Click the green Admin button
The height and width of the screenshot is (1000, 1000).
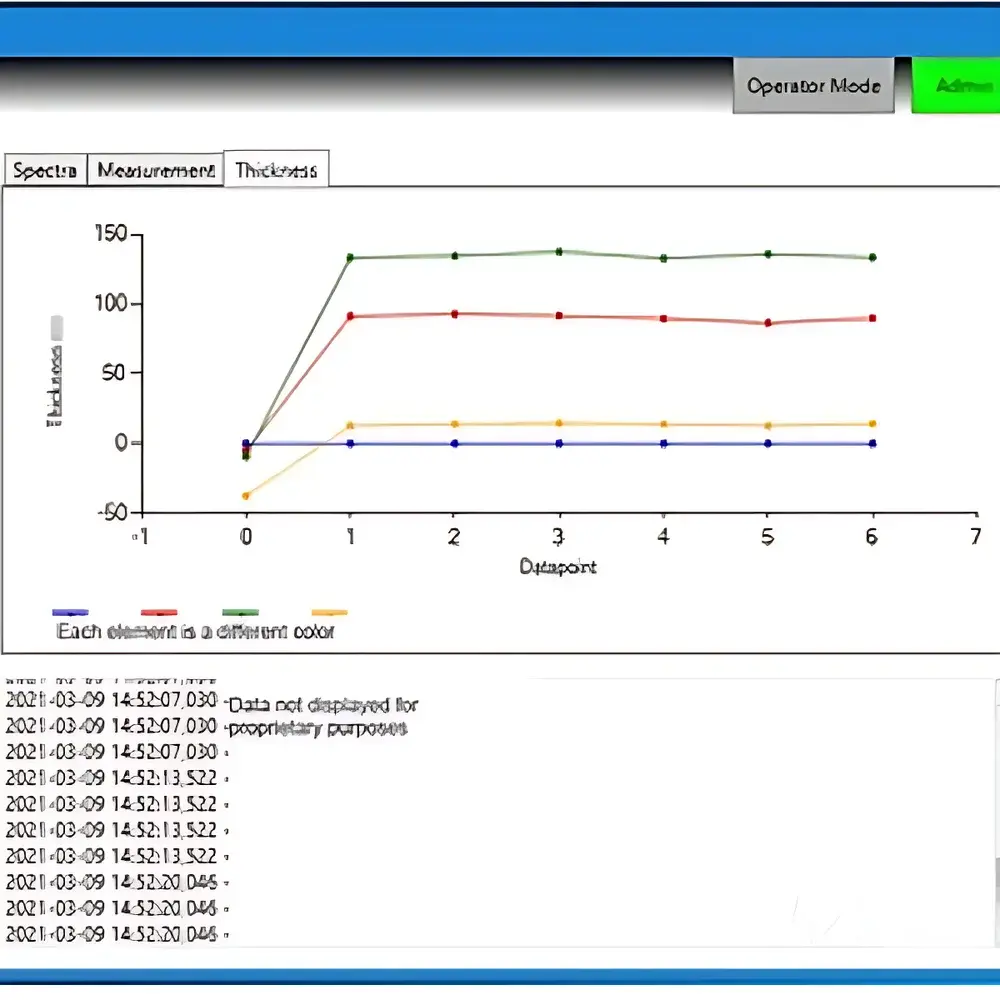(x=958, y=85)
